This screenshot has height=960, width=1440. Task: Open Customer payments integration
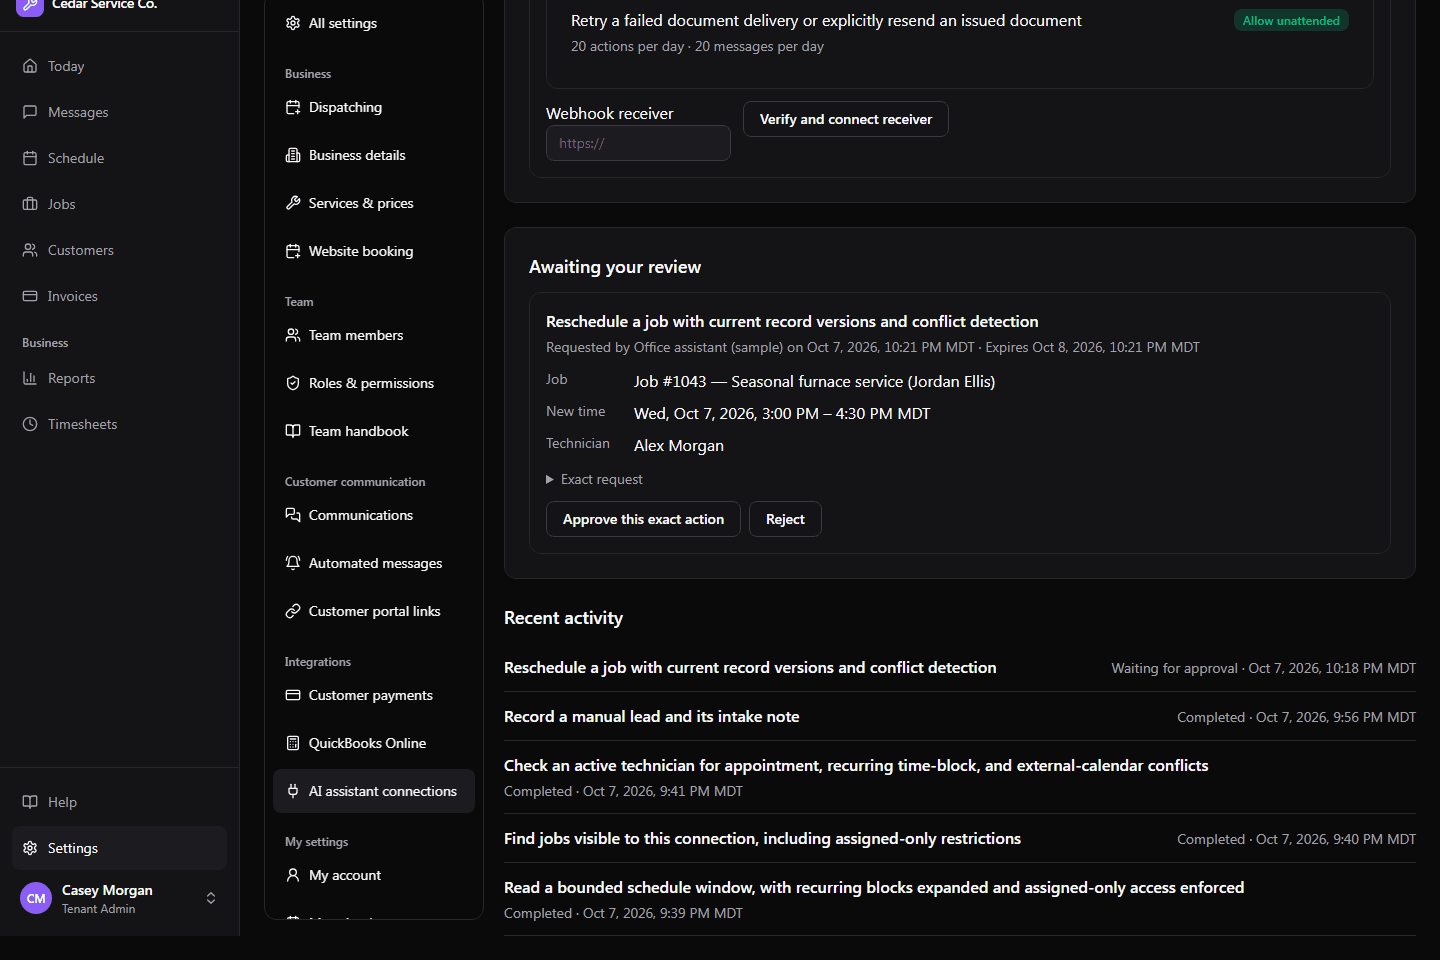[374, 695]
